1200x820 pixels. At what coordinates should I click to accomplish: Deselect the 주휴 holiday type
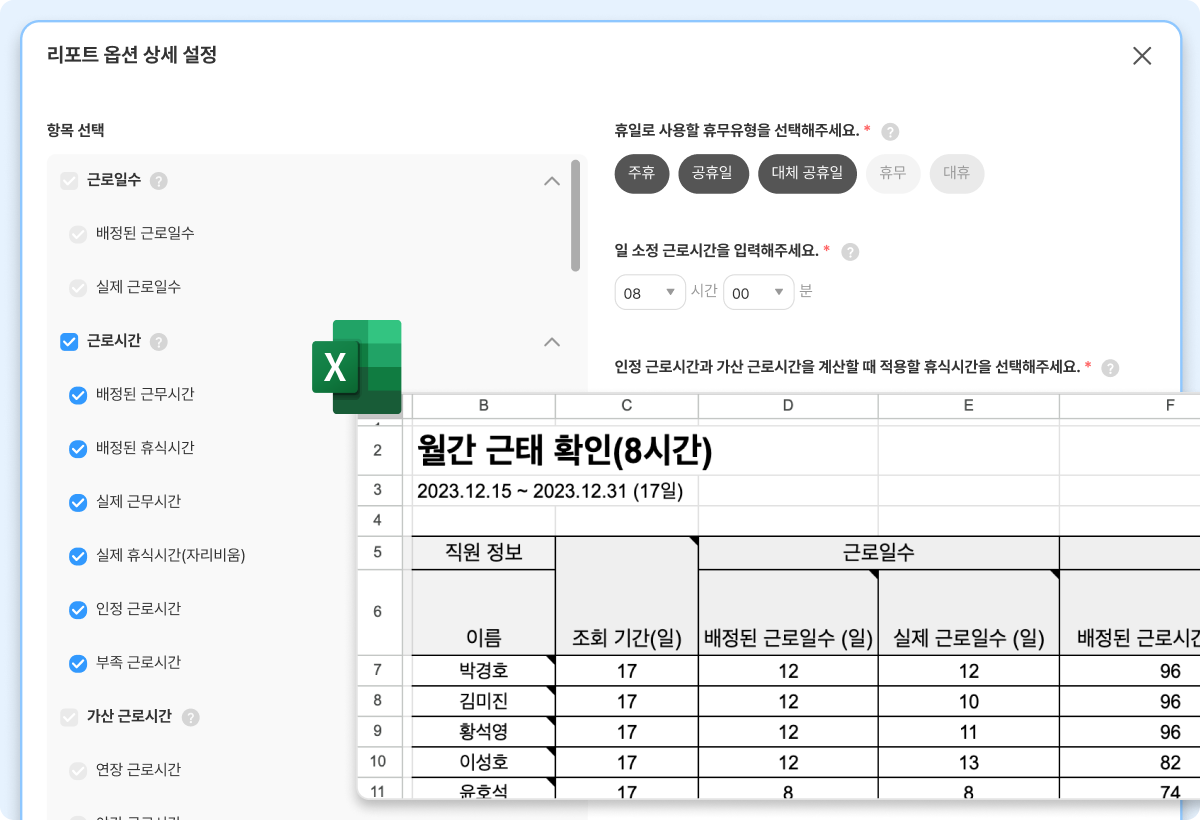point(641,173)
